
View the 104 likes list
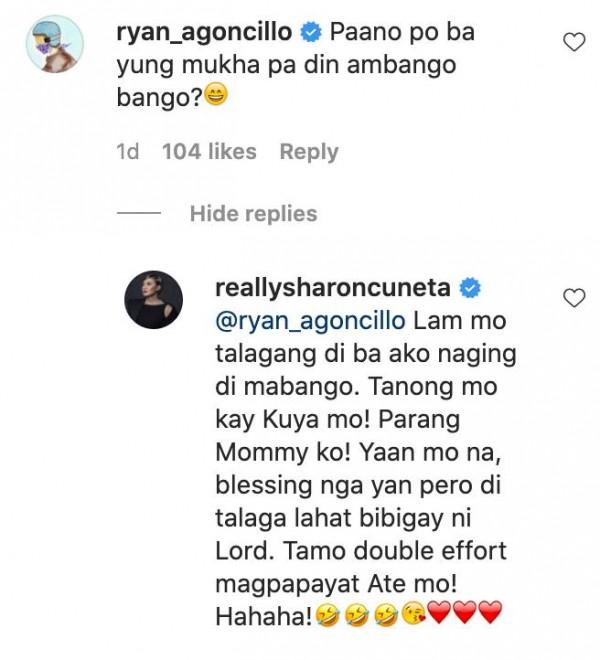click(x=209, y=152)
